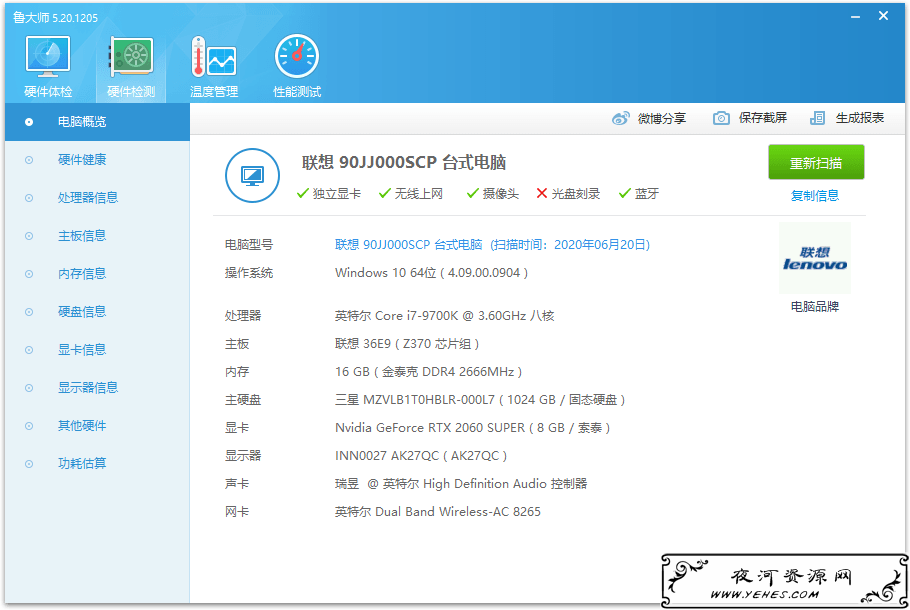Click the 微博分享 text label
Viewport: 910px width, 610px height.
pos(662,118)
